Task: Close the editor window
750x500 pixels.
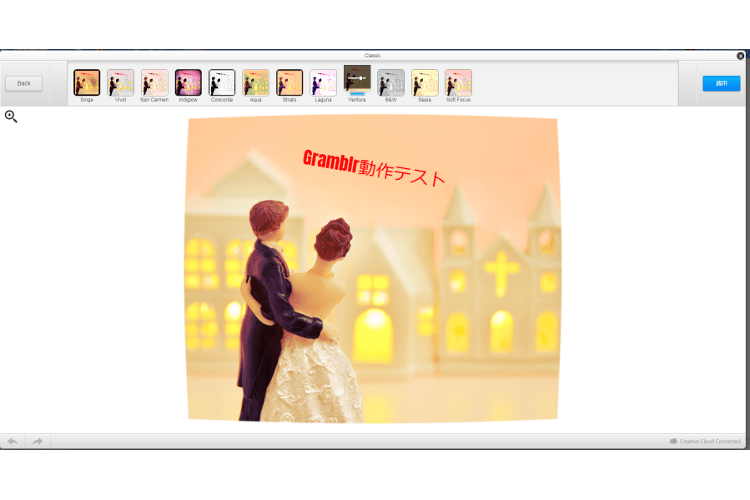Action: [740, 56]
